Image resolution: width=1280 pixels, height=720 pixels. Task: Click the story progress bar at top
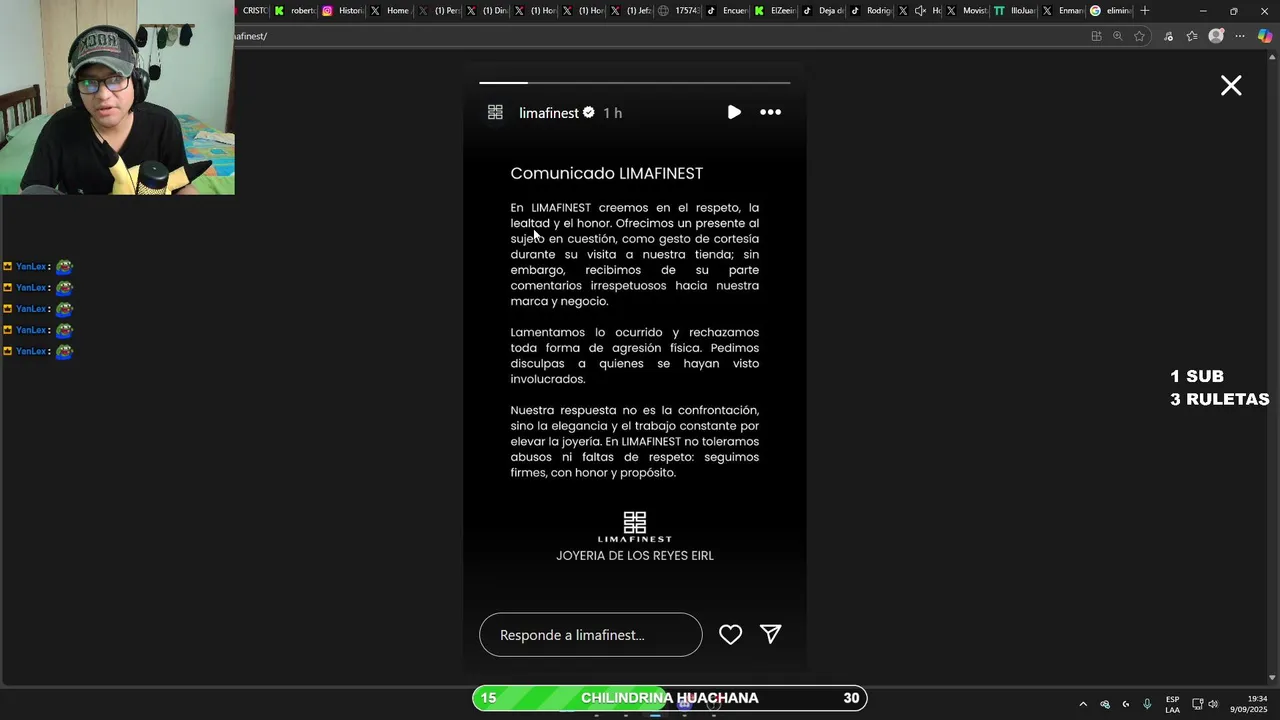tap(634, 83)
